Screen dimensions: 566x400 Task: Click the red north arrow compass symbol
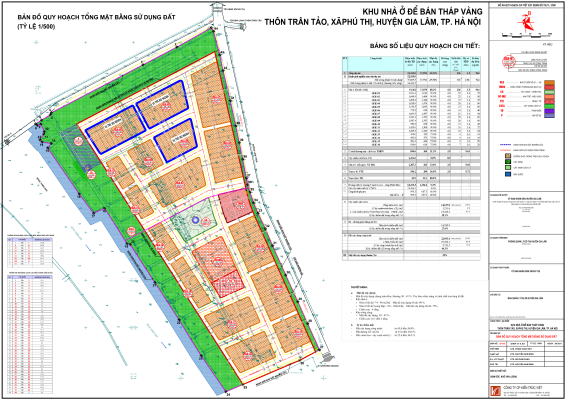tap(527, 21)
